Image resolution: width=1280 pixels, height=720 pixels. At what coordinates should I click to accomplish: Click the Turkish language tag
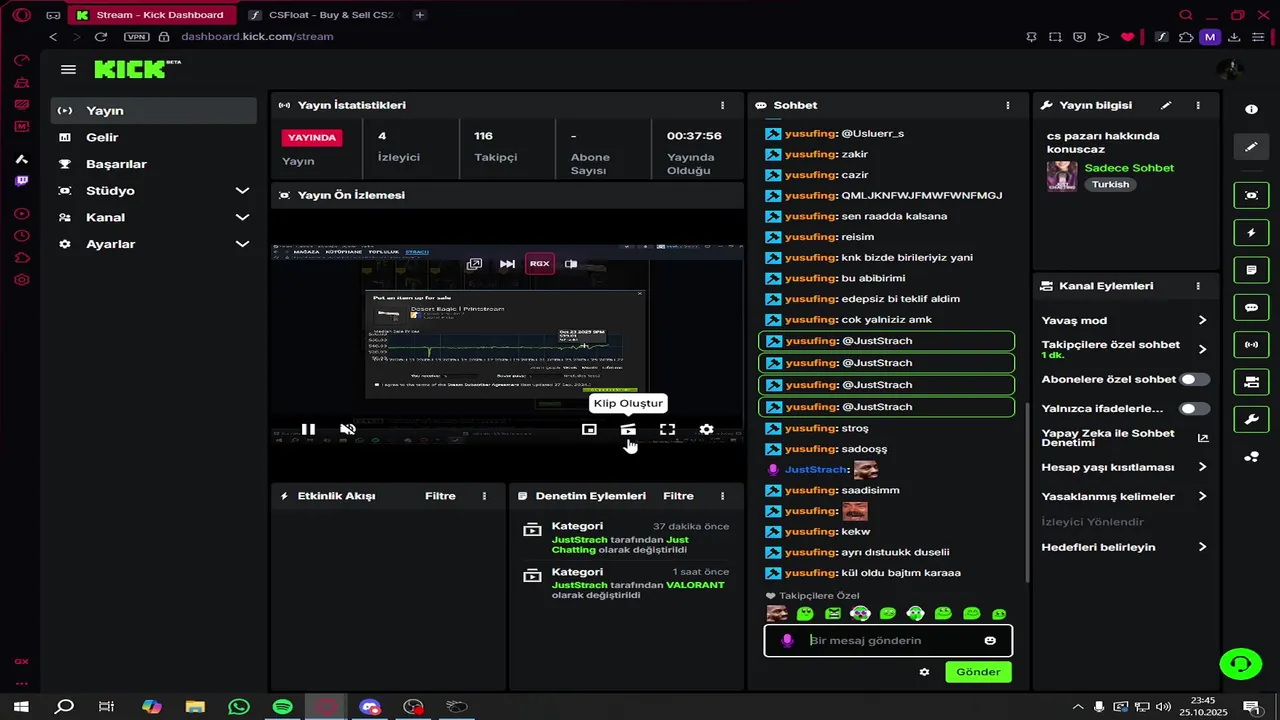click(x=1110, y=185)
